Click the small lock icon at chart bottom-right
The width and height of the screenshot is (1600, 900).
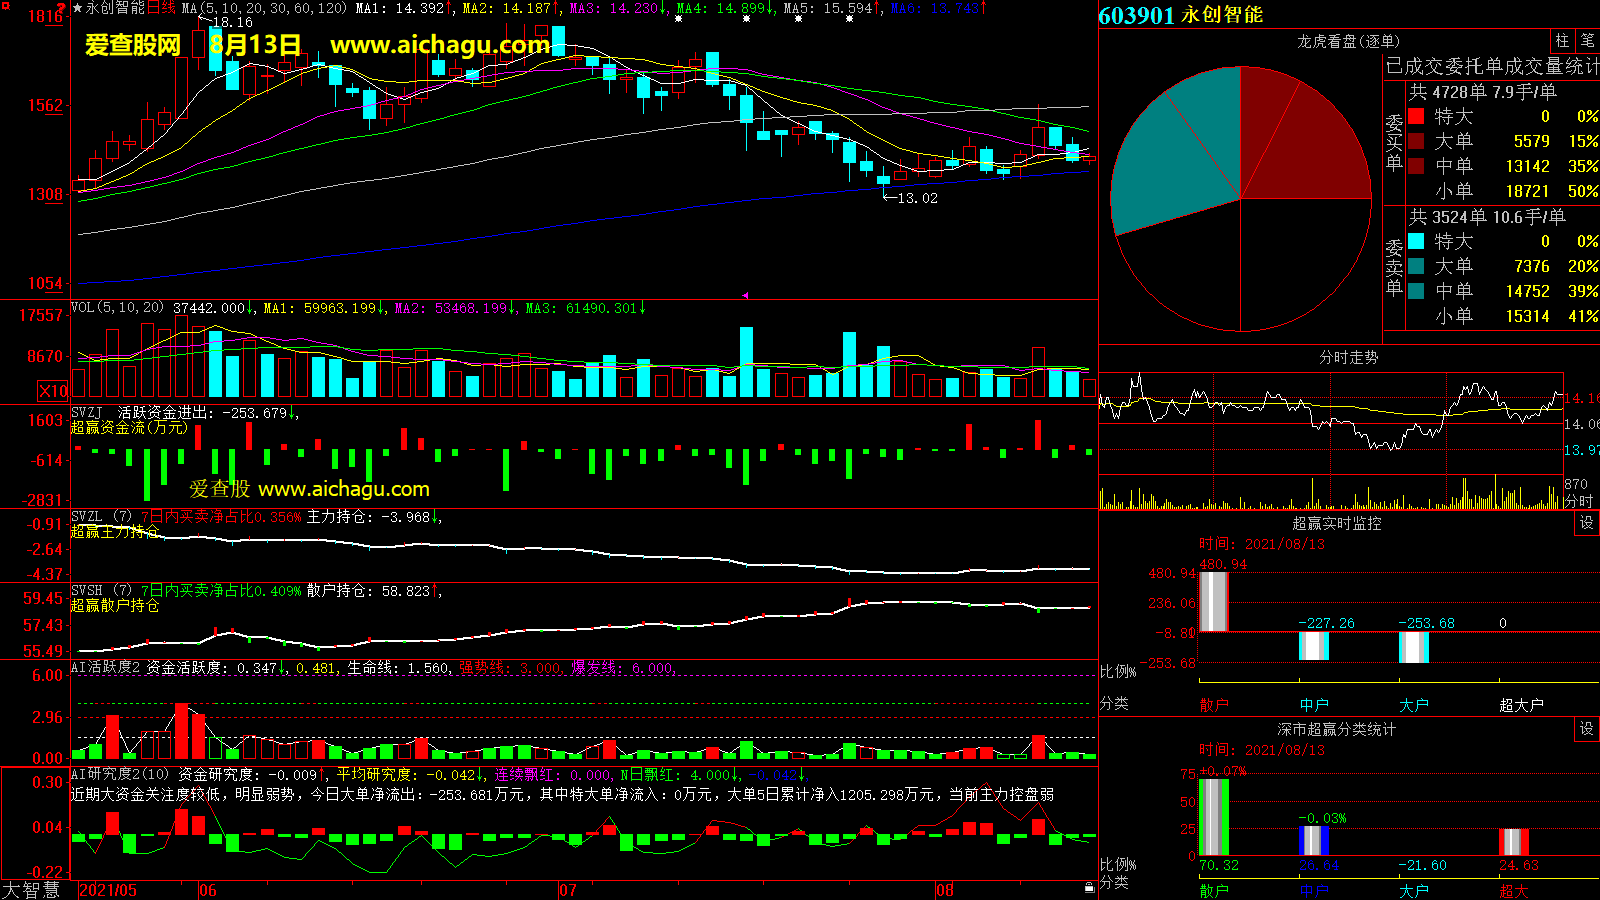click(x=1089, y=887)
